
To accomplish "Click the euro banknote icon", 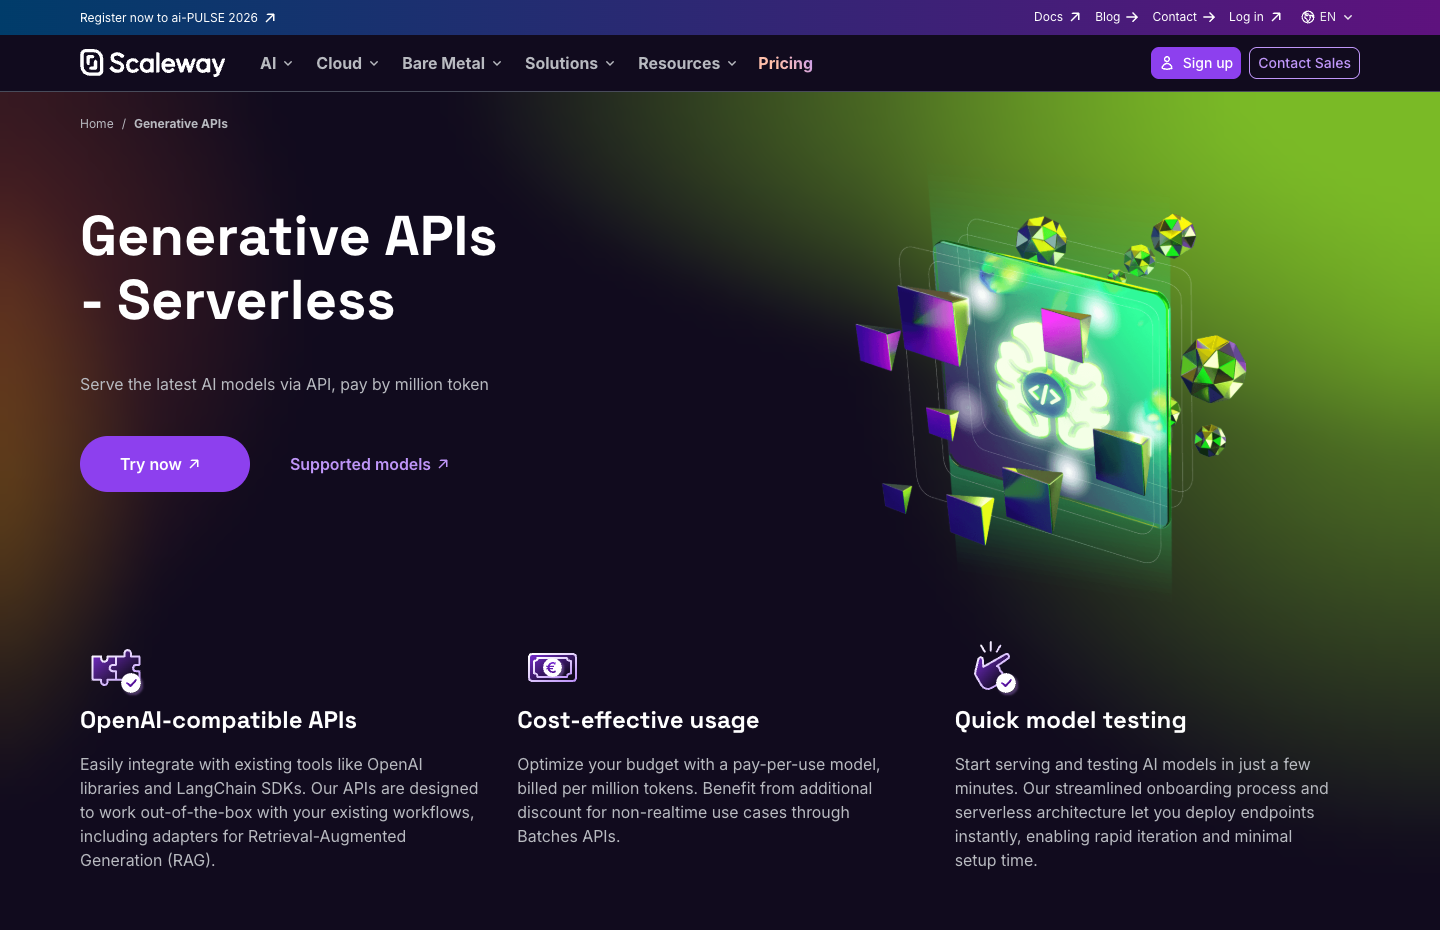I will point(552,667).
